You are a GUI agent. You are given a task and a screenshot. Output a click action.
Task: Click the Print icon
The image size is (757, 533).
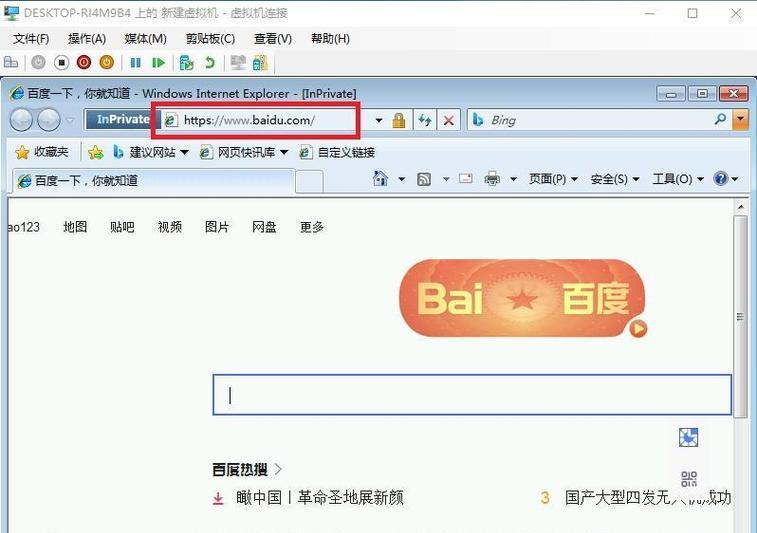click(492, 179)
